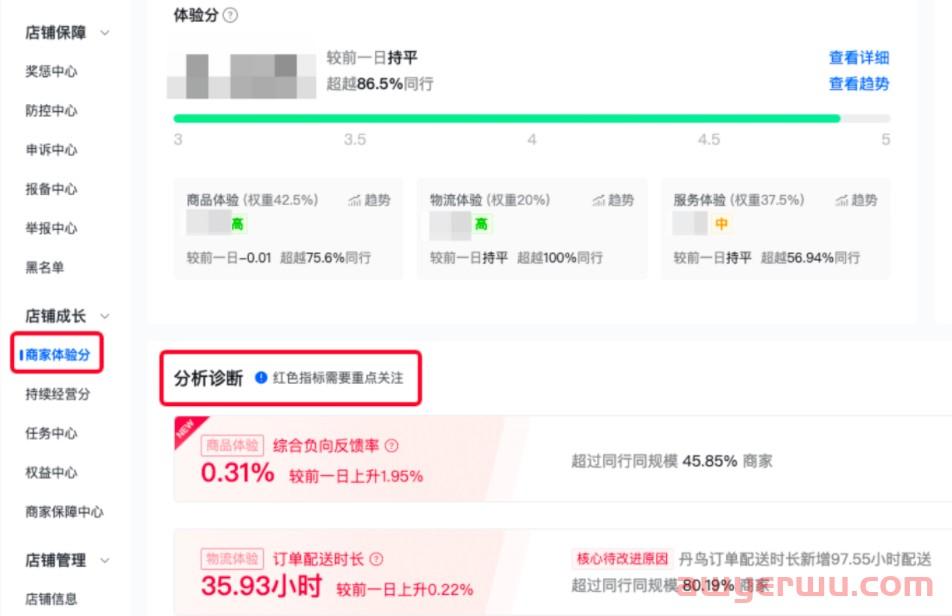
Task: Click the 查看趋势 link
Action: click(858, 84)
